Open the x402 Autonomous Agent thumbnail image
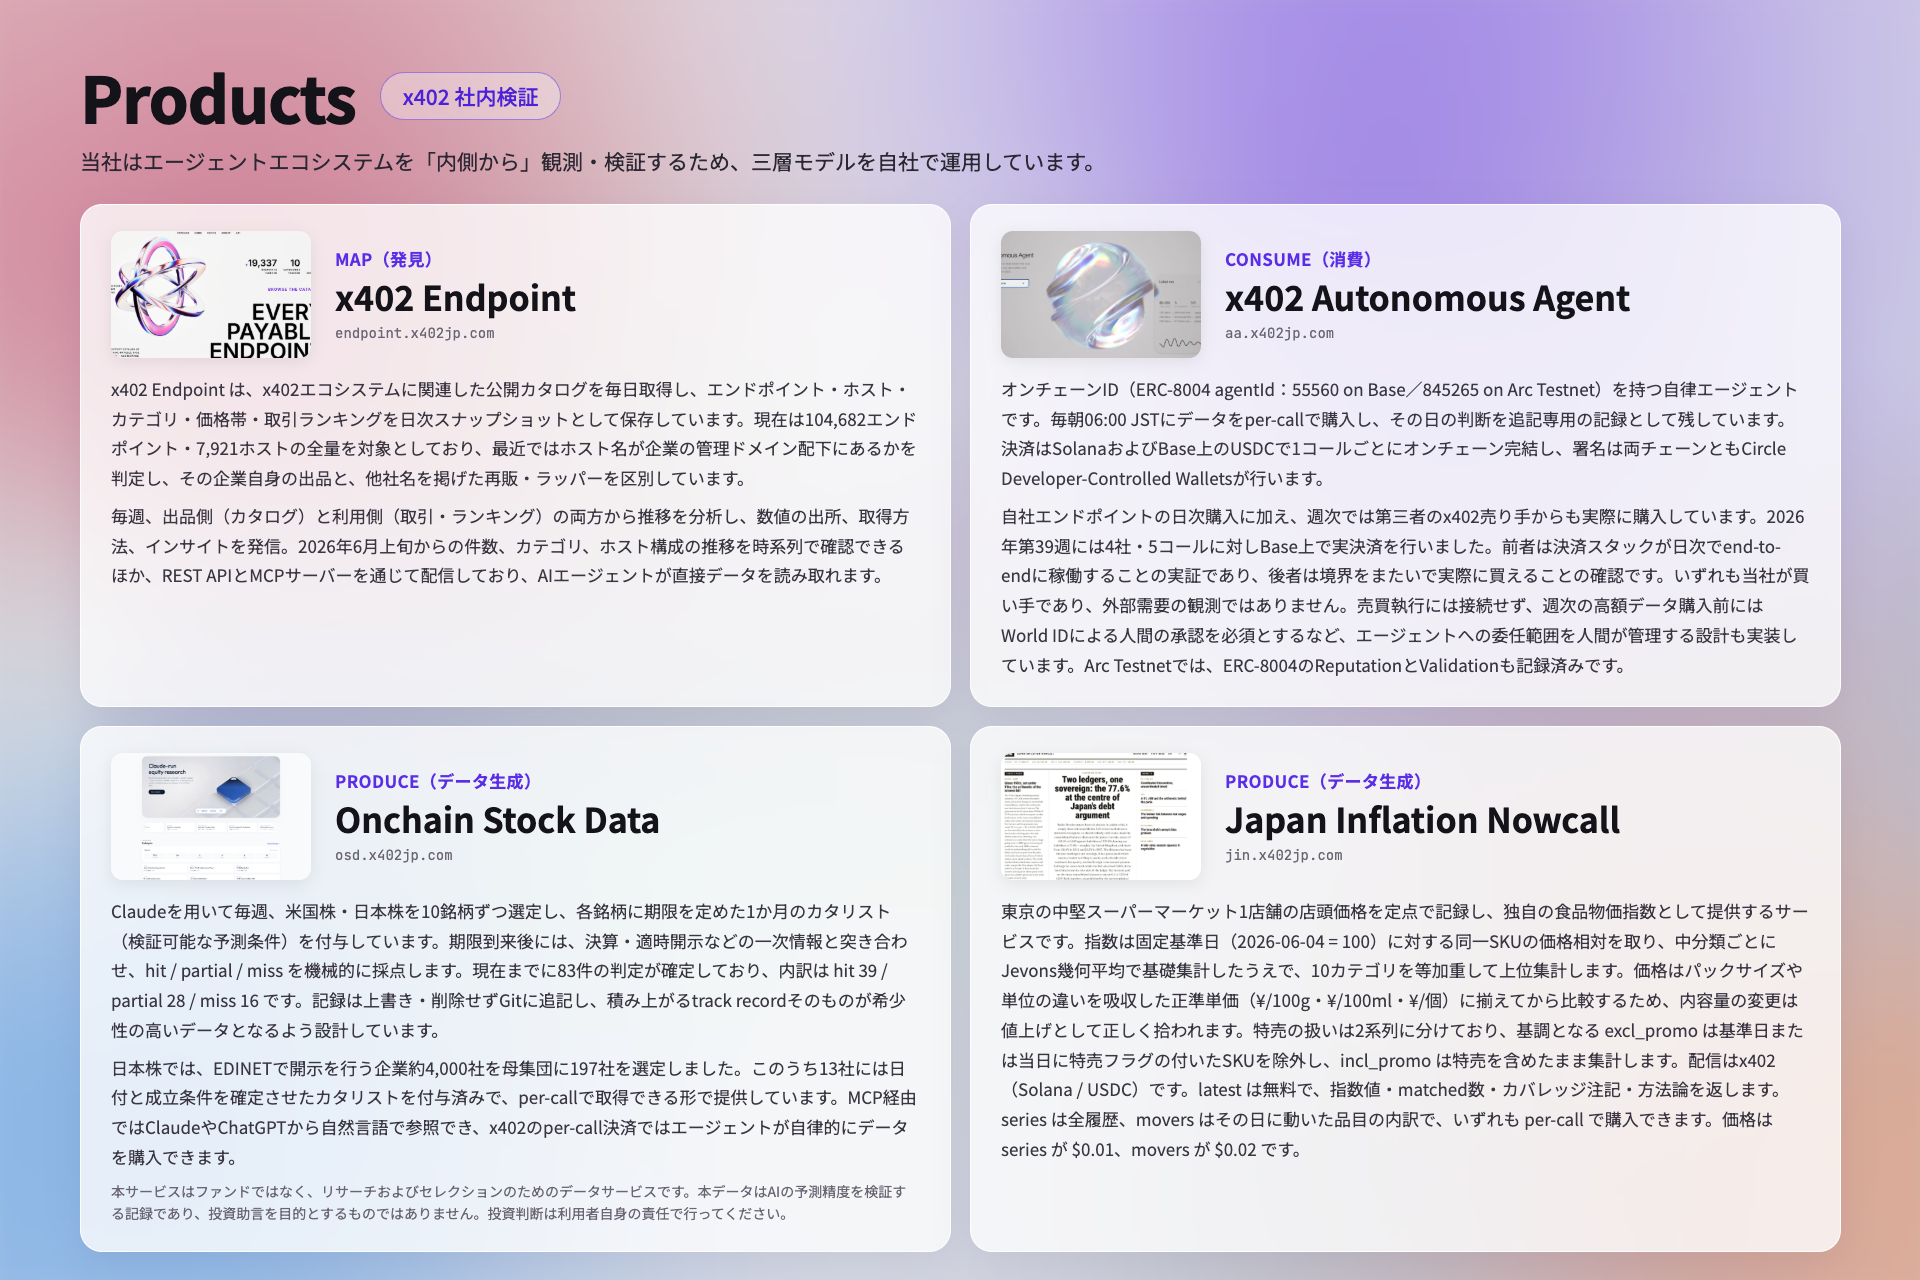The image size is (1920, 1280). click(1101, 294)
